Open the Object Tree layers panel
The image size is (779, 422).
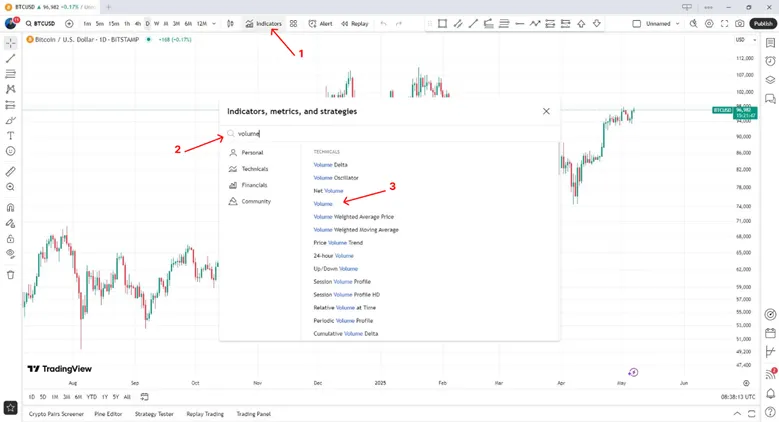770,80
